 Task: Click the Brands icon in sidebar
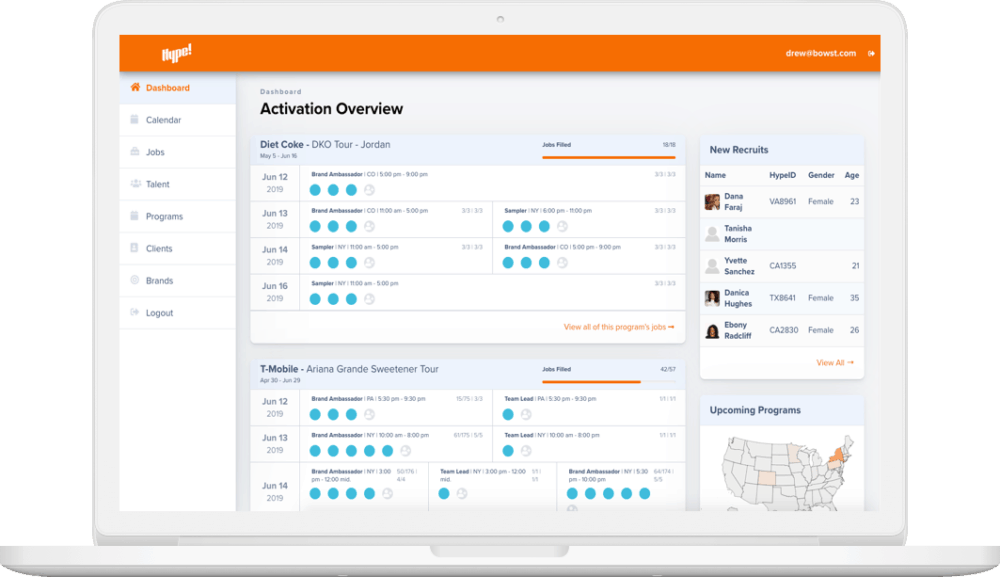[x=135, y=280]
